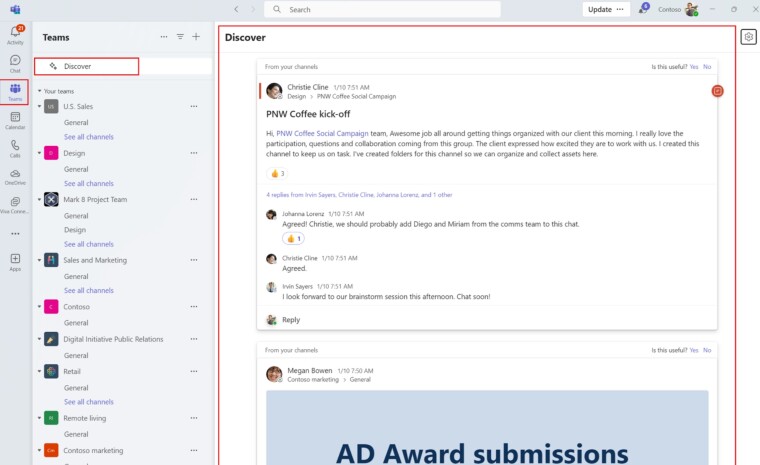Click thumbs-up reaction with 3 count
This screenshot has width=760, height=465.
(277, 174)
